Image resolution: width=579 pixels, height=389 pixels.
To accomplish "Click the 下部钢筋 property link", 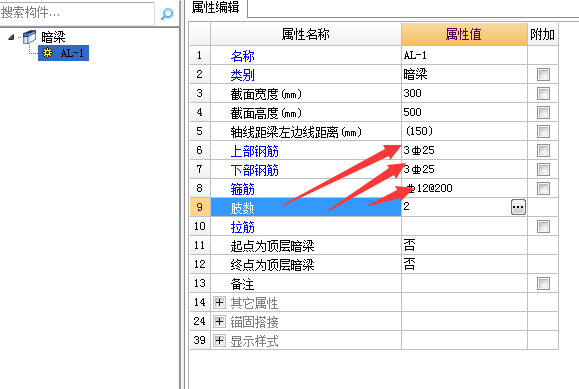I will [254, 170].
